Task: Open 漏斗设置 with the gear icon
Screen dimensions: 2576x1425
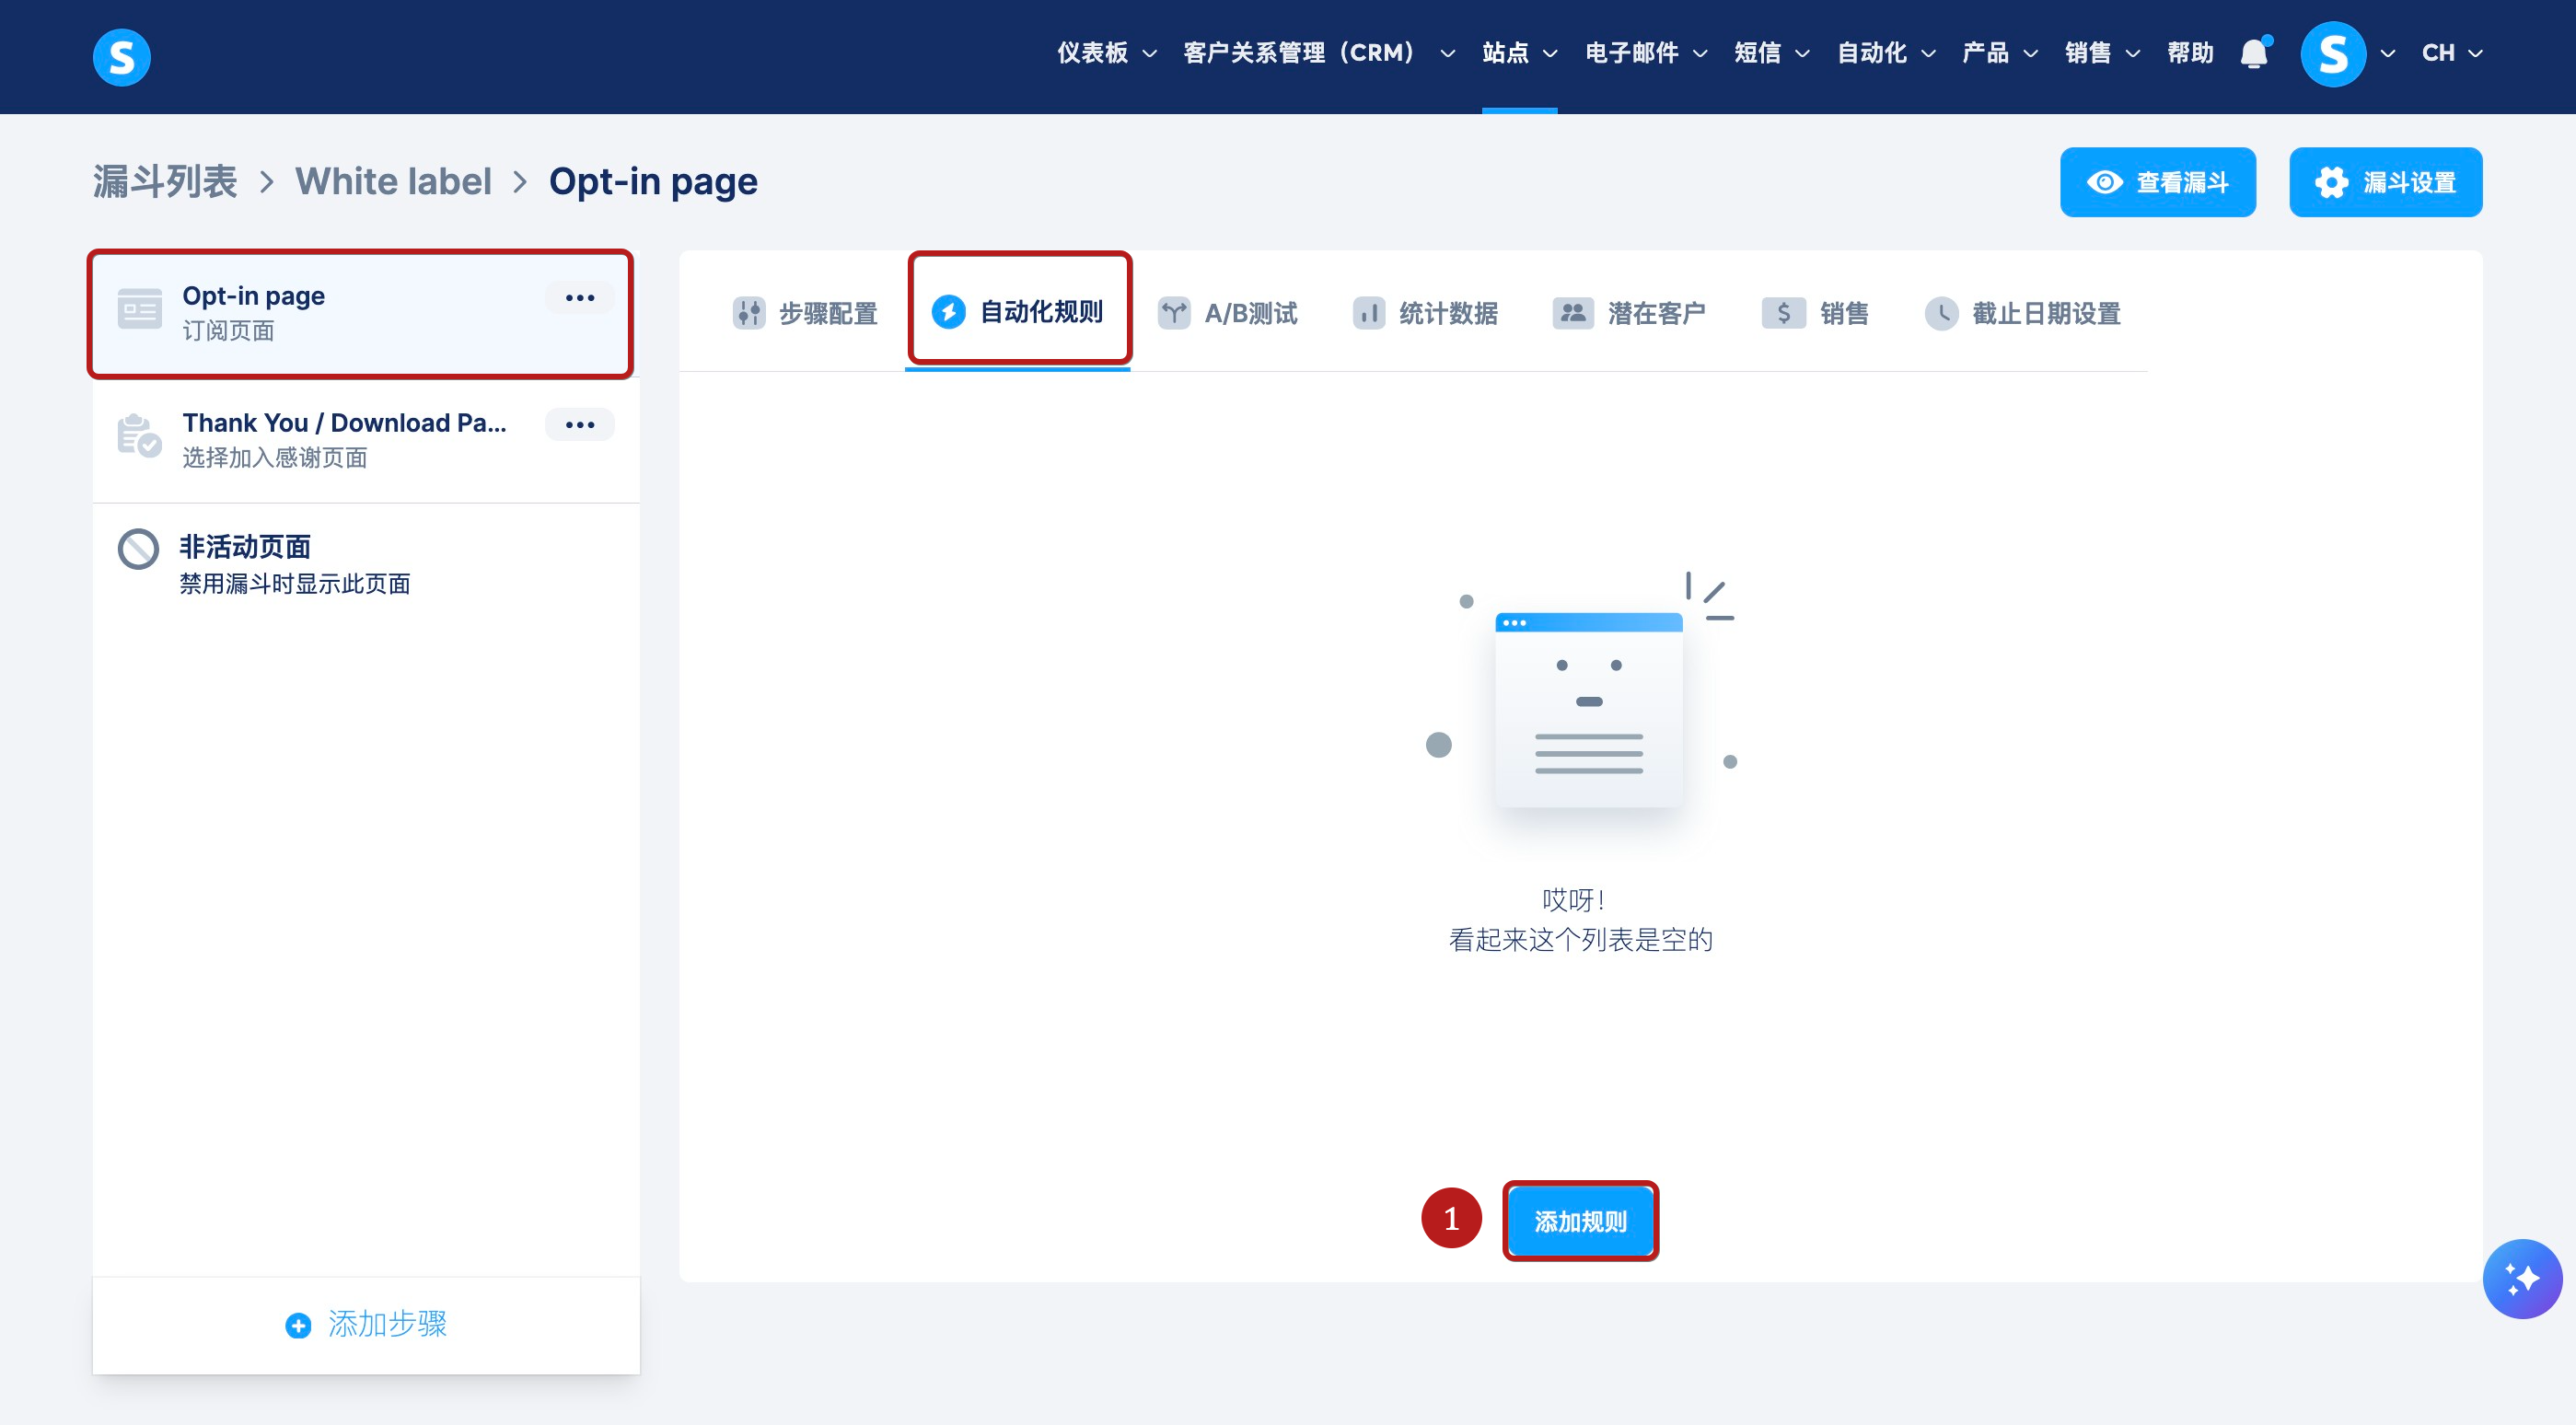Action: [2385, 182]
